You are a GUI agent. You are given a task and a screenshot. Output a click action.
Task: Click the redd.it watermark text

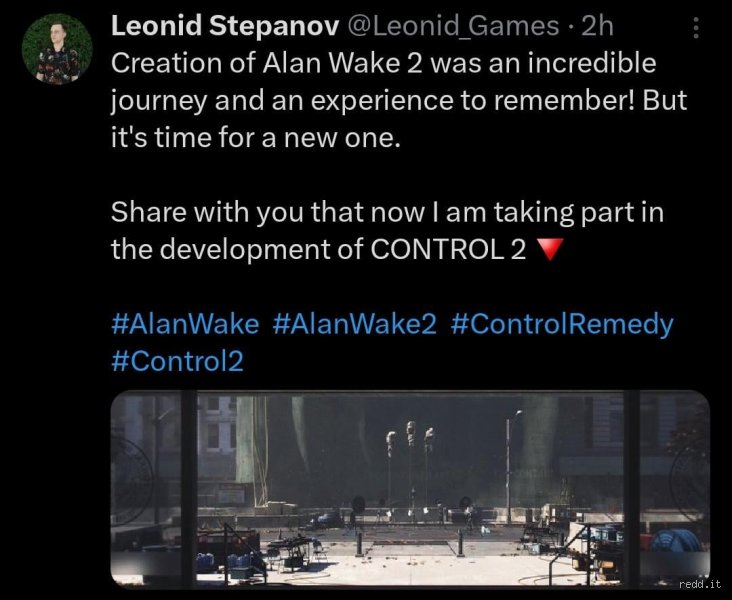[700, 584]
